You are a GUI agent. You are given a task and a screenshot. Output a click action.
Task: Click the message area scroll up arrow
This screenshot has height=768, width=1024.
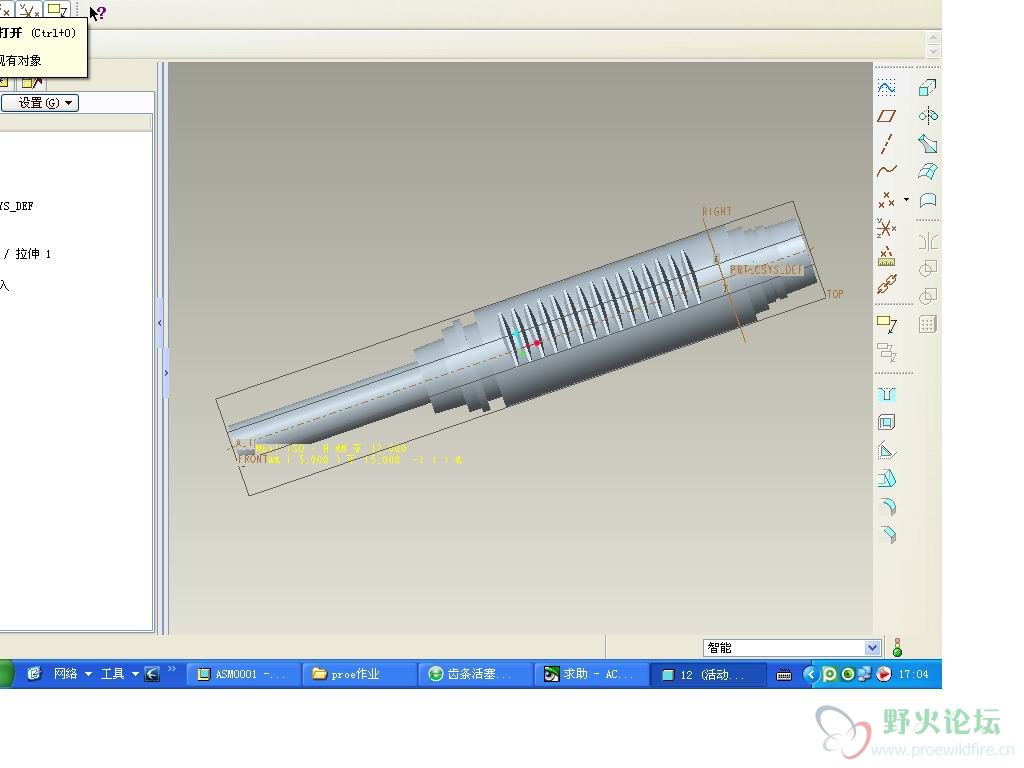click(933, 38)
